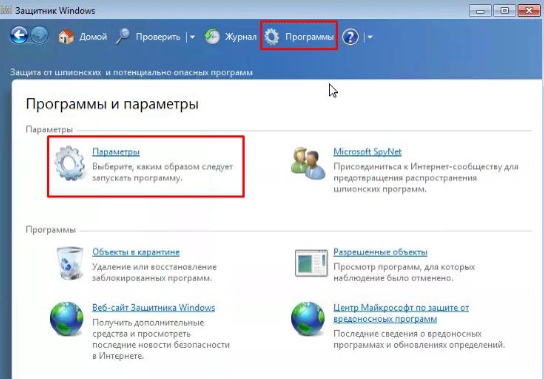The image size is (544, 379).
Task: Open the Журнал page
Action: pyautogui.click(x=240, y=37)
